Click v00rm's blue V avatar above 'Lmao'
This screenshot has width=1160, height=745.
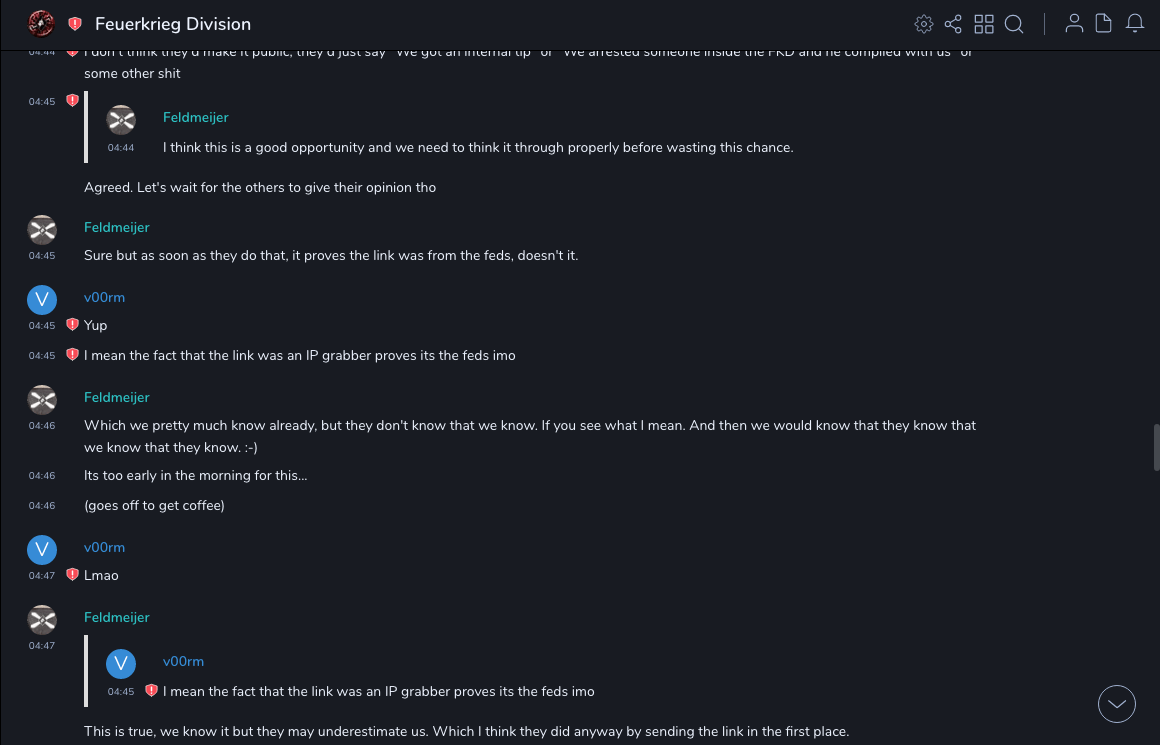[42, 549]
